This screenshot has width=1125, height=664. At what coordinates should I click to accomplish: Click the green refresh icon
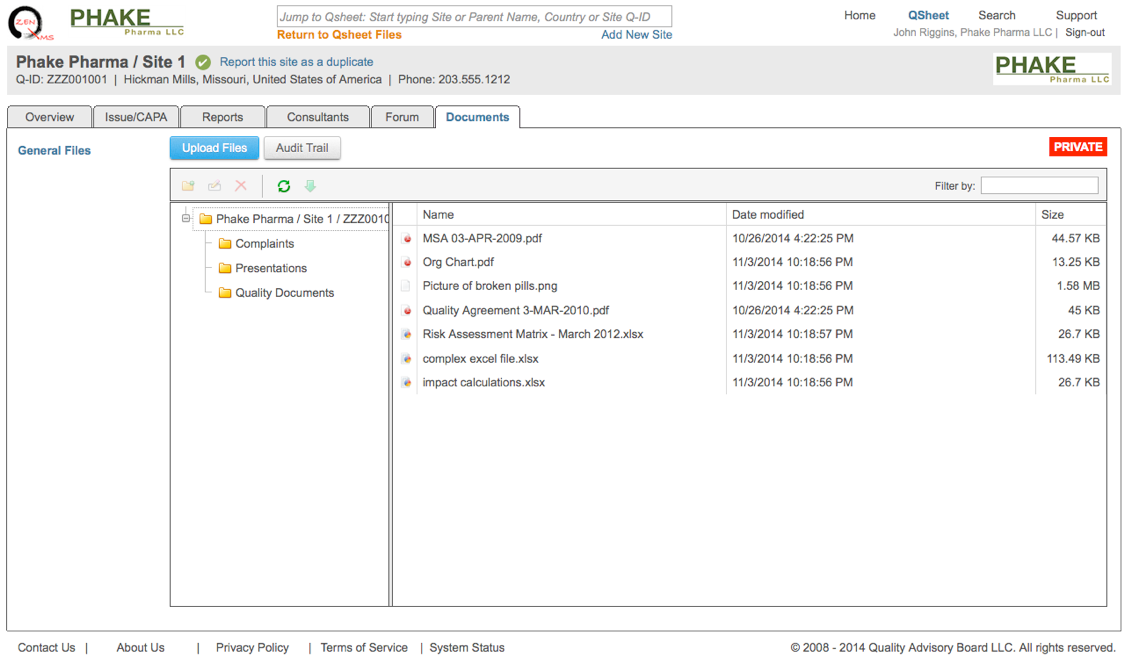pyautogui.click(x=284, y=186)
